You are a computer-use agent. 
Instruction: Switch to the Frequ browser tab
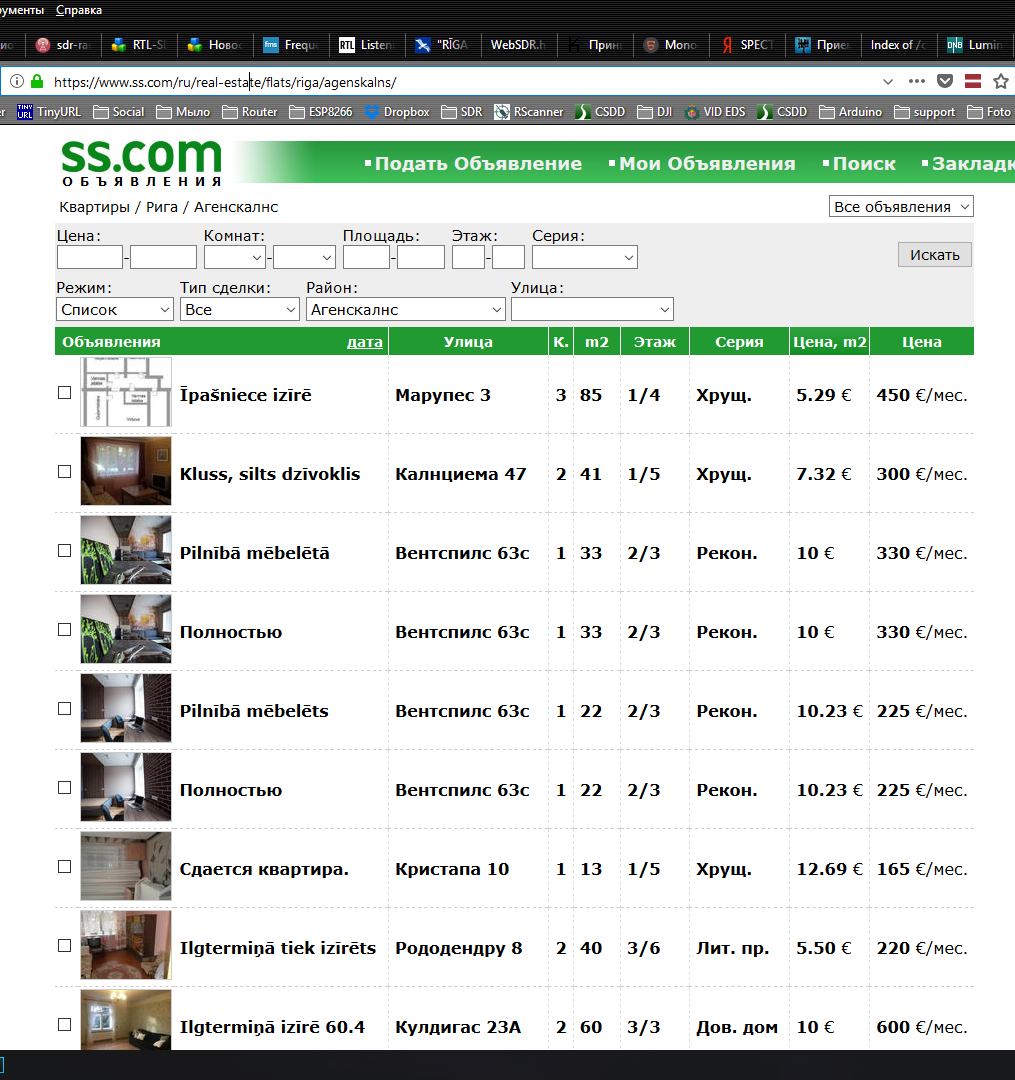pyautogui.click(x=291, y=45)
